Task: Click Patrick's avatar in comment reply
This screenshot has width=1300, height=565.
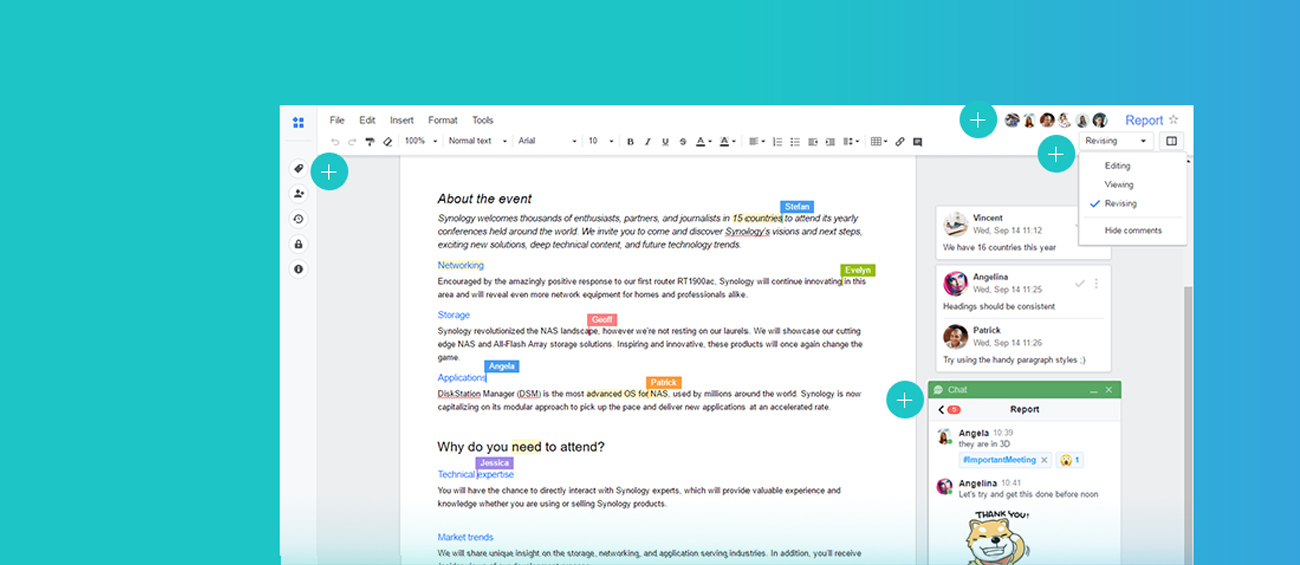Action: (x=956, y=336)
